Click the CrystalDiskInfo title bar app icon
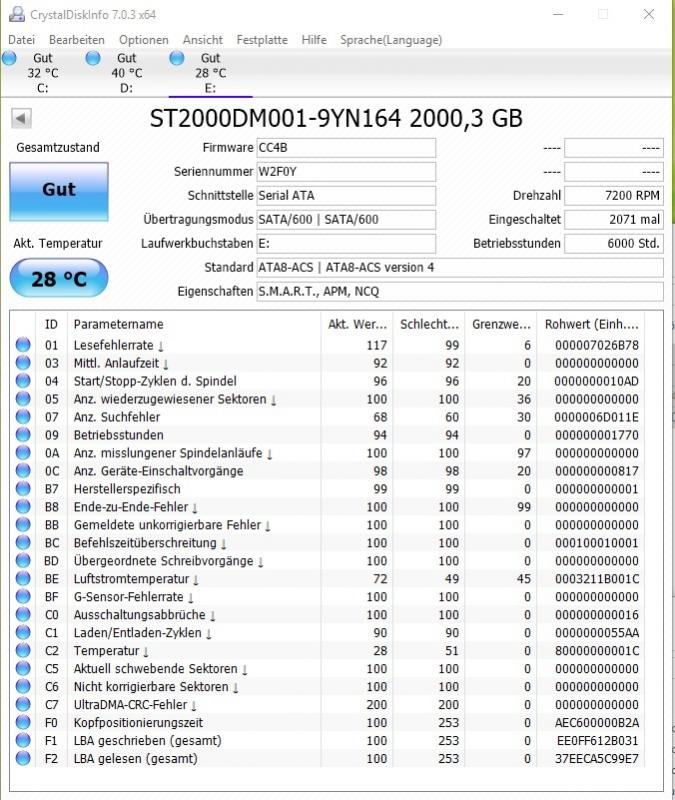675x800 pixels. coord(16,14)
